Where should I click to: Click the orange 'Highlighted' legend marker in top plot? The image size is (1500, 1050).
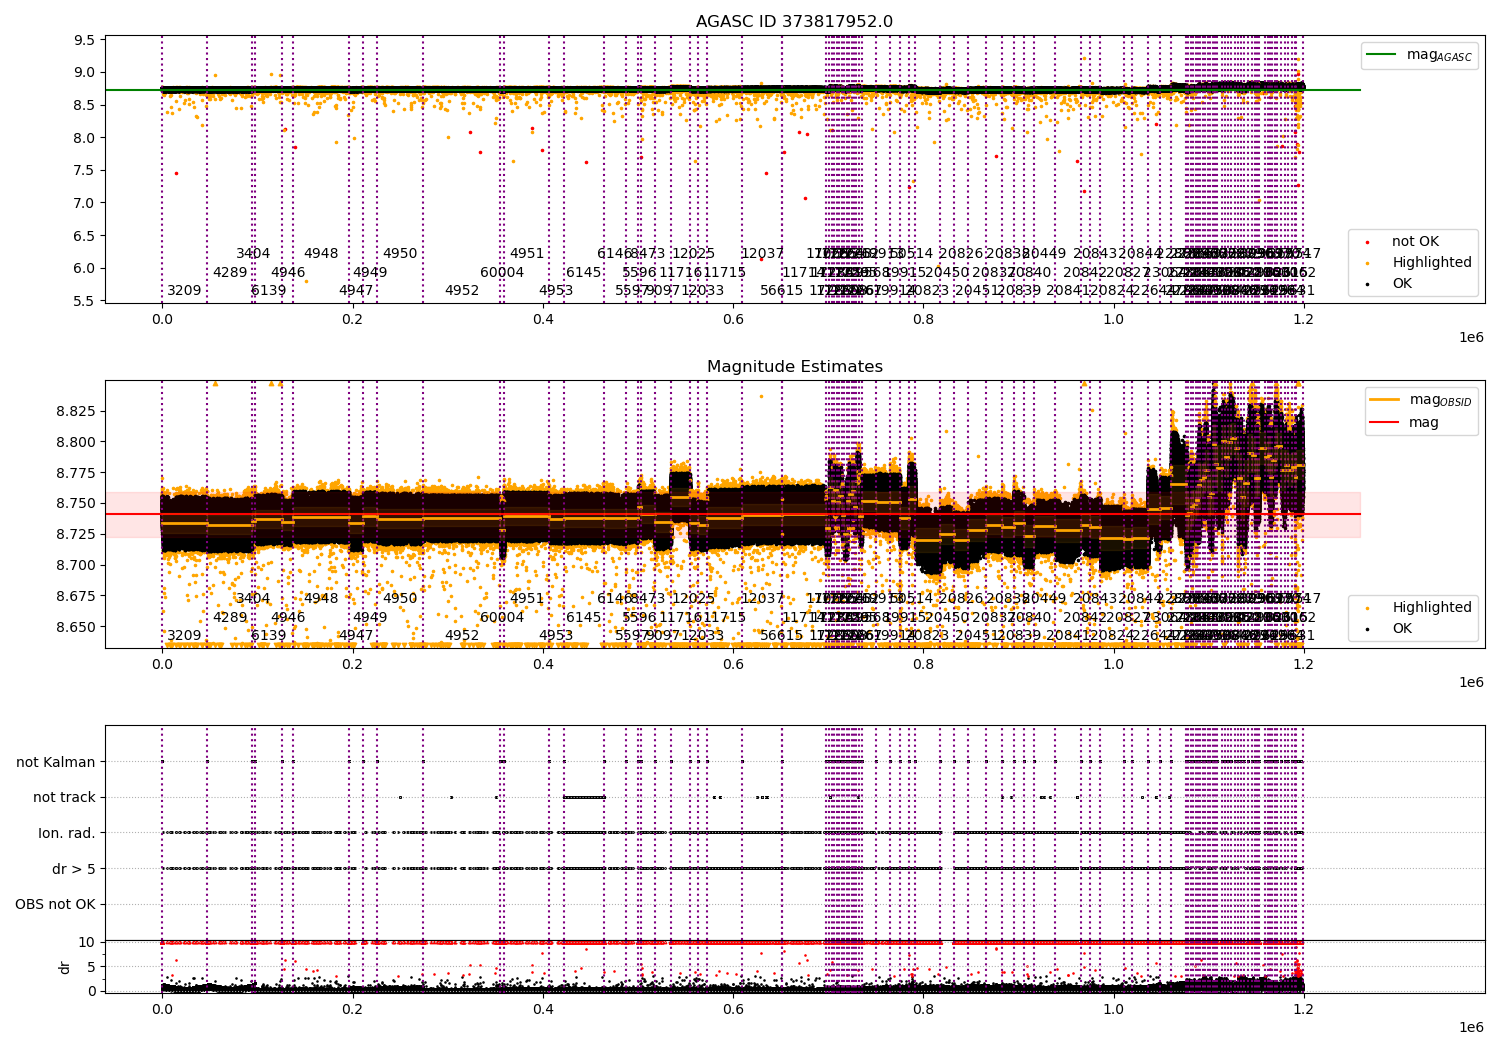[1367, 263]
